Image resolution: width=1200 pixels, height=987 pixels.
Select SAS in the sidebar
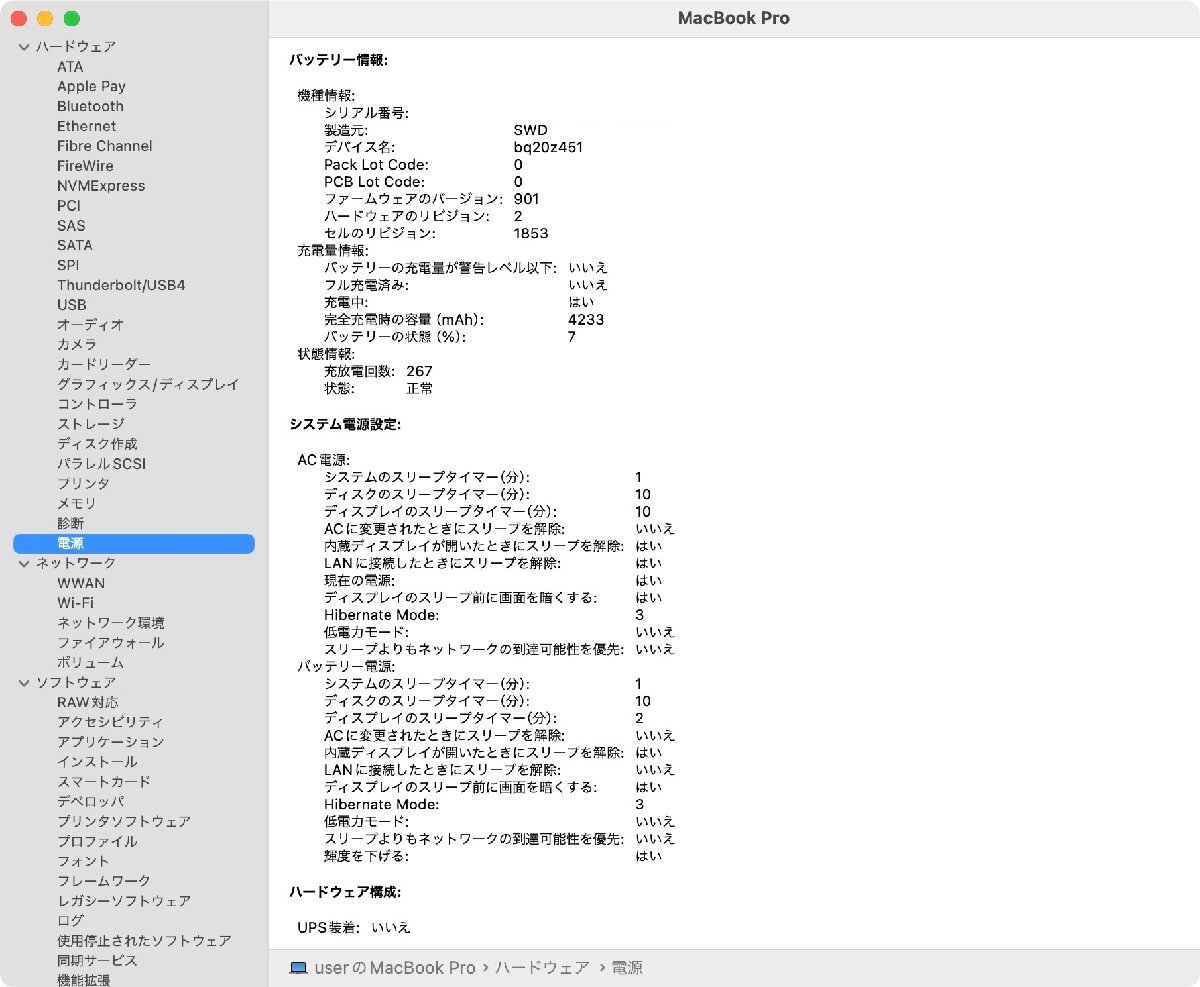point(71,226)
